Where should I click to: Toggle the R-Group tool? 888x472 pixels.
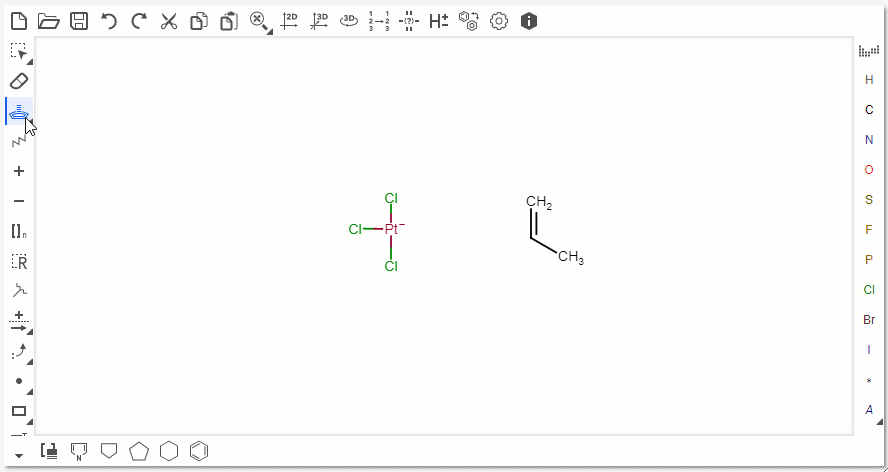18,261
